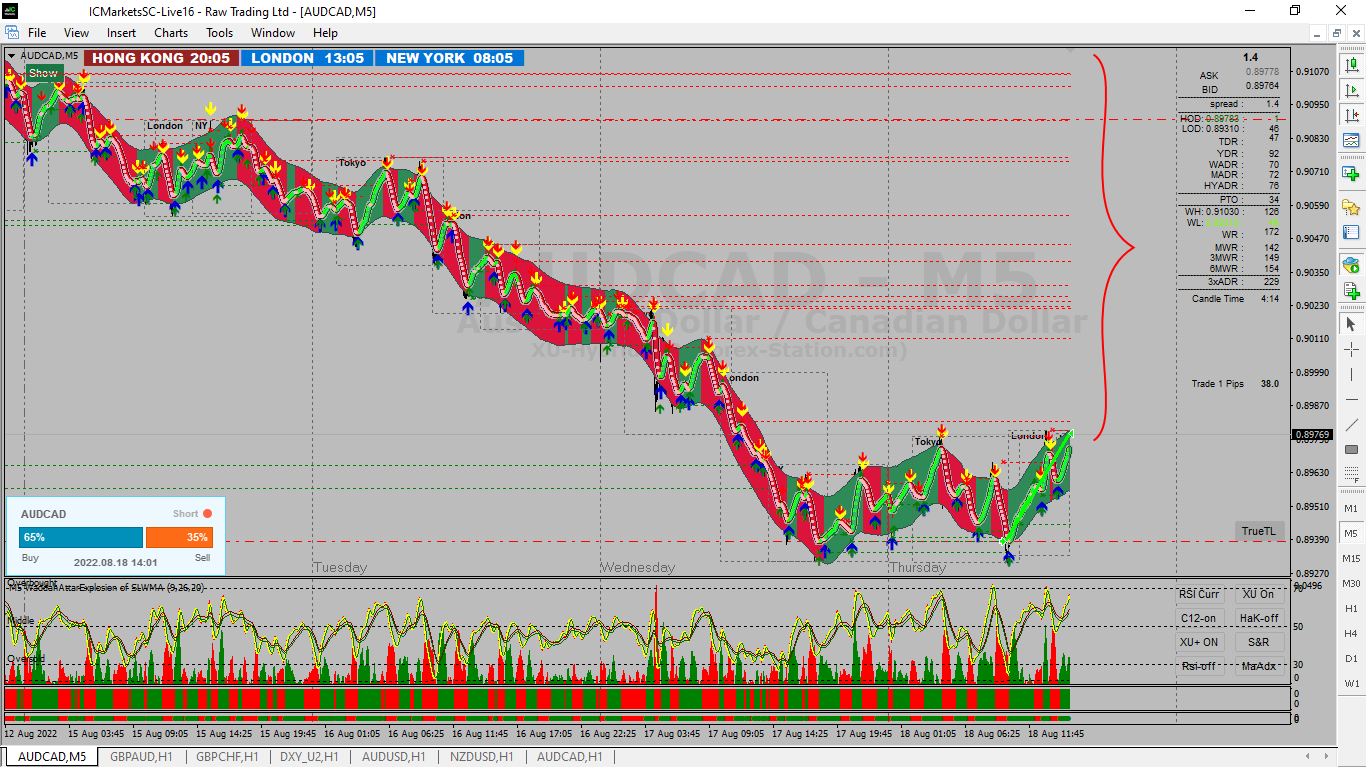This screenshot has width=1366, height=768.
Task: Open the Window menu
Action: 273,33
